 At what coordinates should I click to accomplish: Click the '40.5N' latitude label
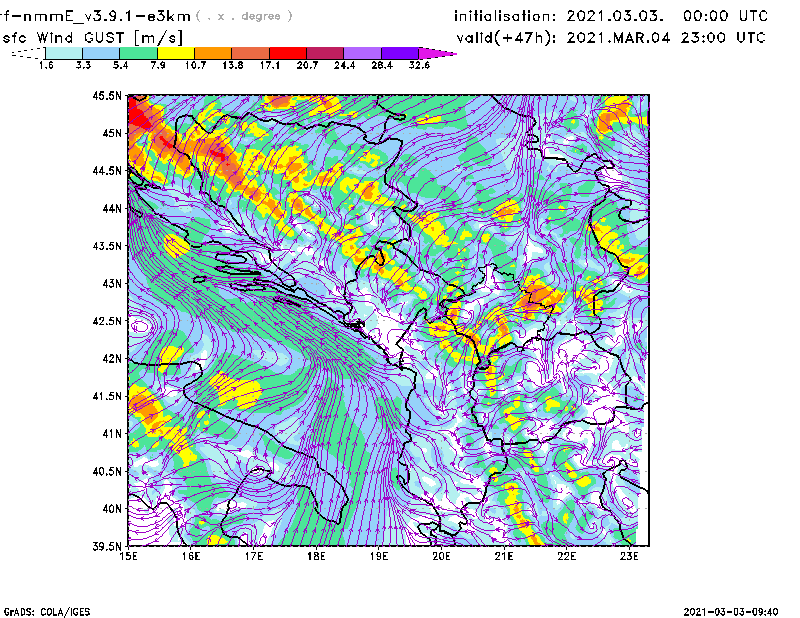point(108,472)
